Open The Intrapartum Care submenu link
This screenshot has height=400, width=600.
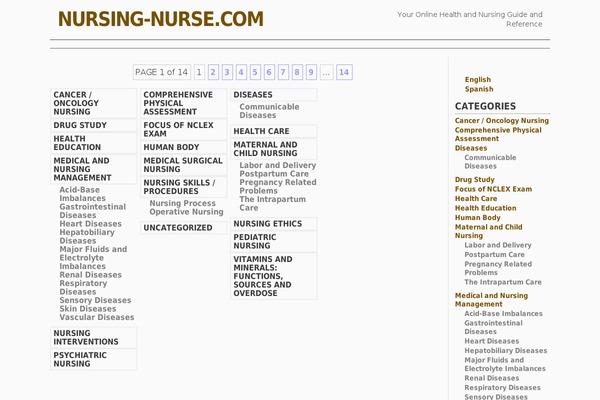click(272, 203)
